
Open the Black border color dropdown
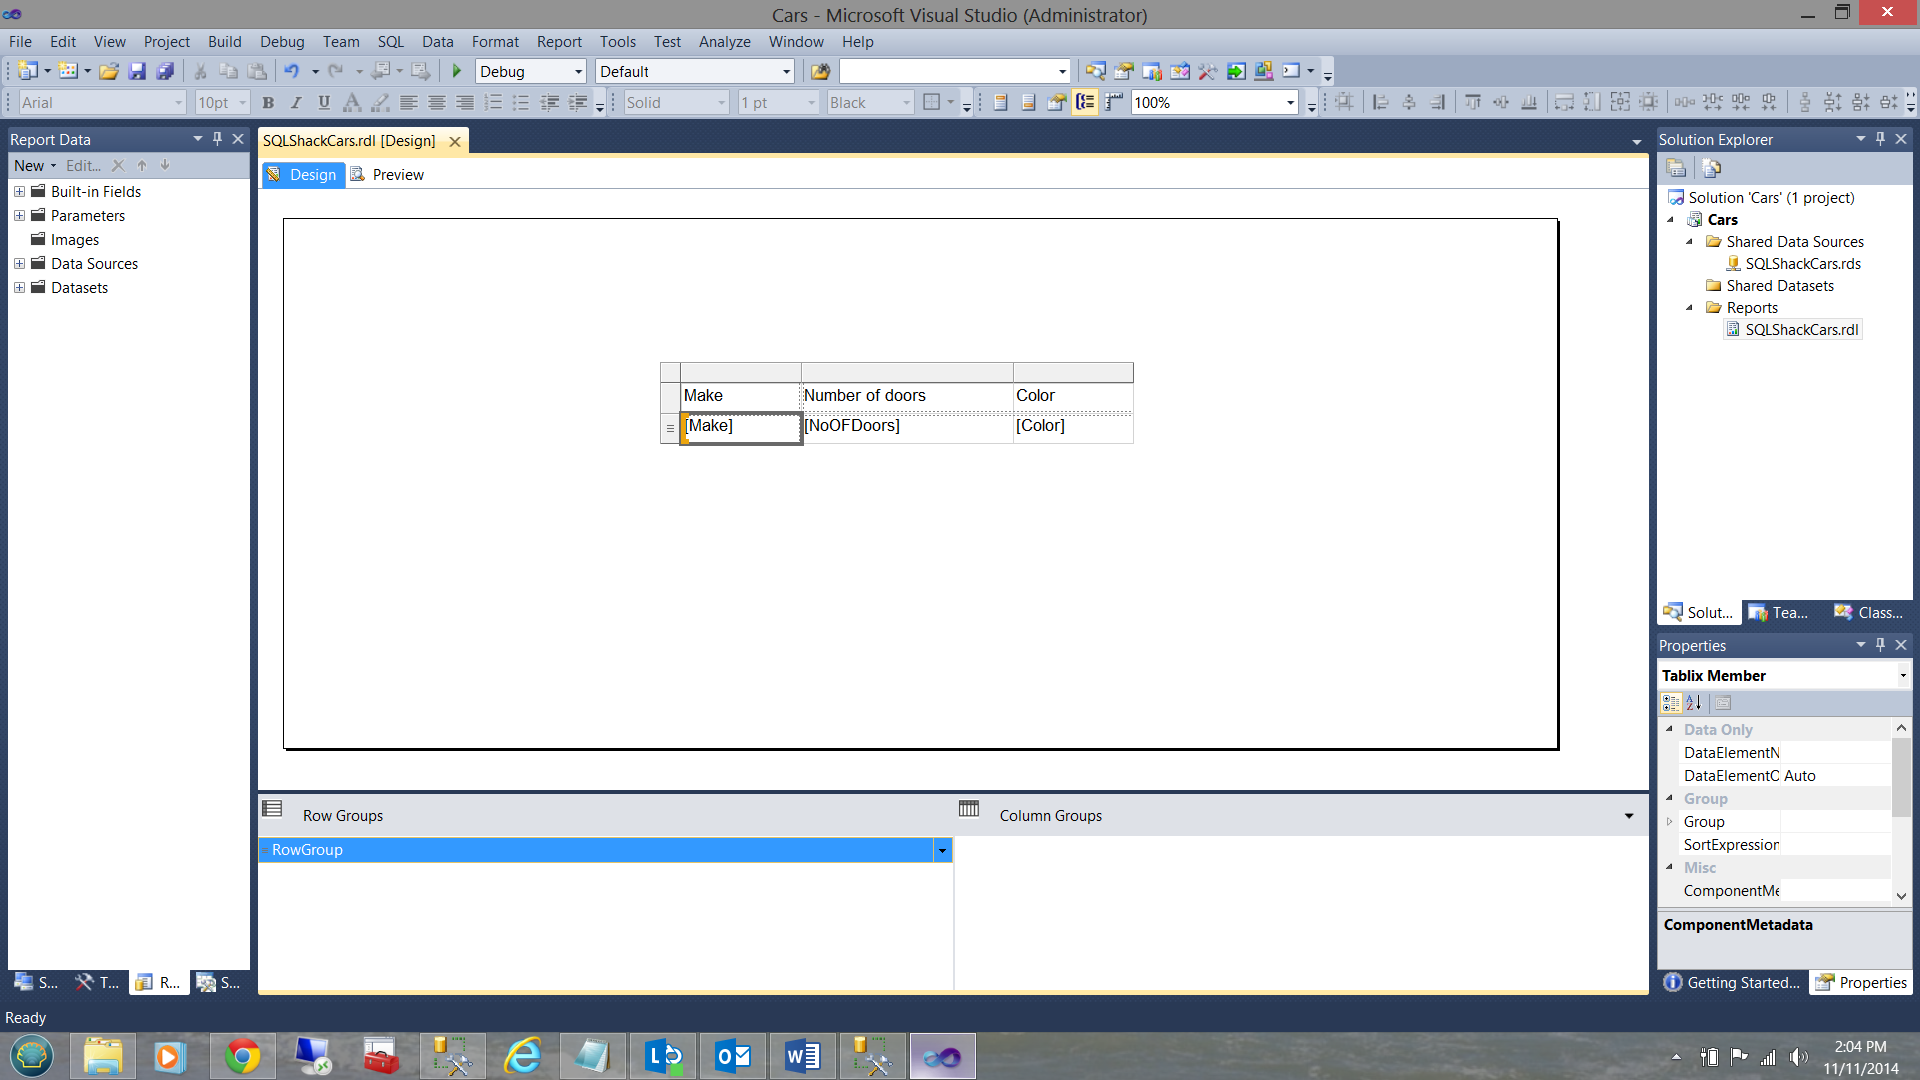point(906,102)
